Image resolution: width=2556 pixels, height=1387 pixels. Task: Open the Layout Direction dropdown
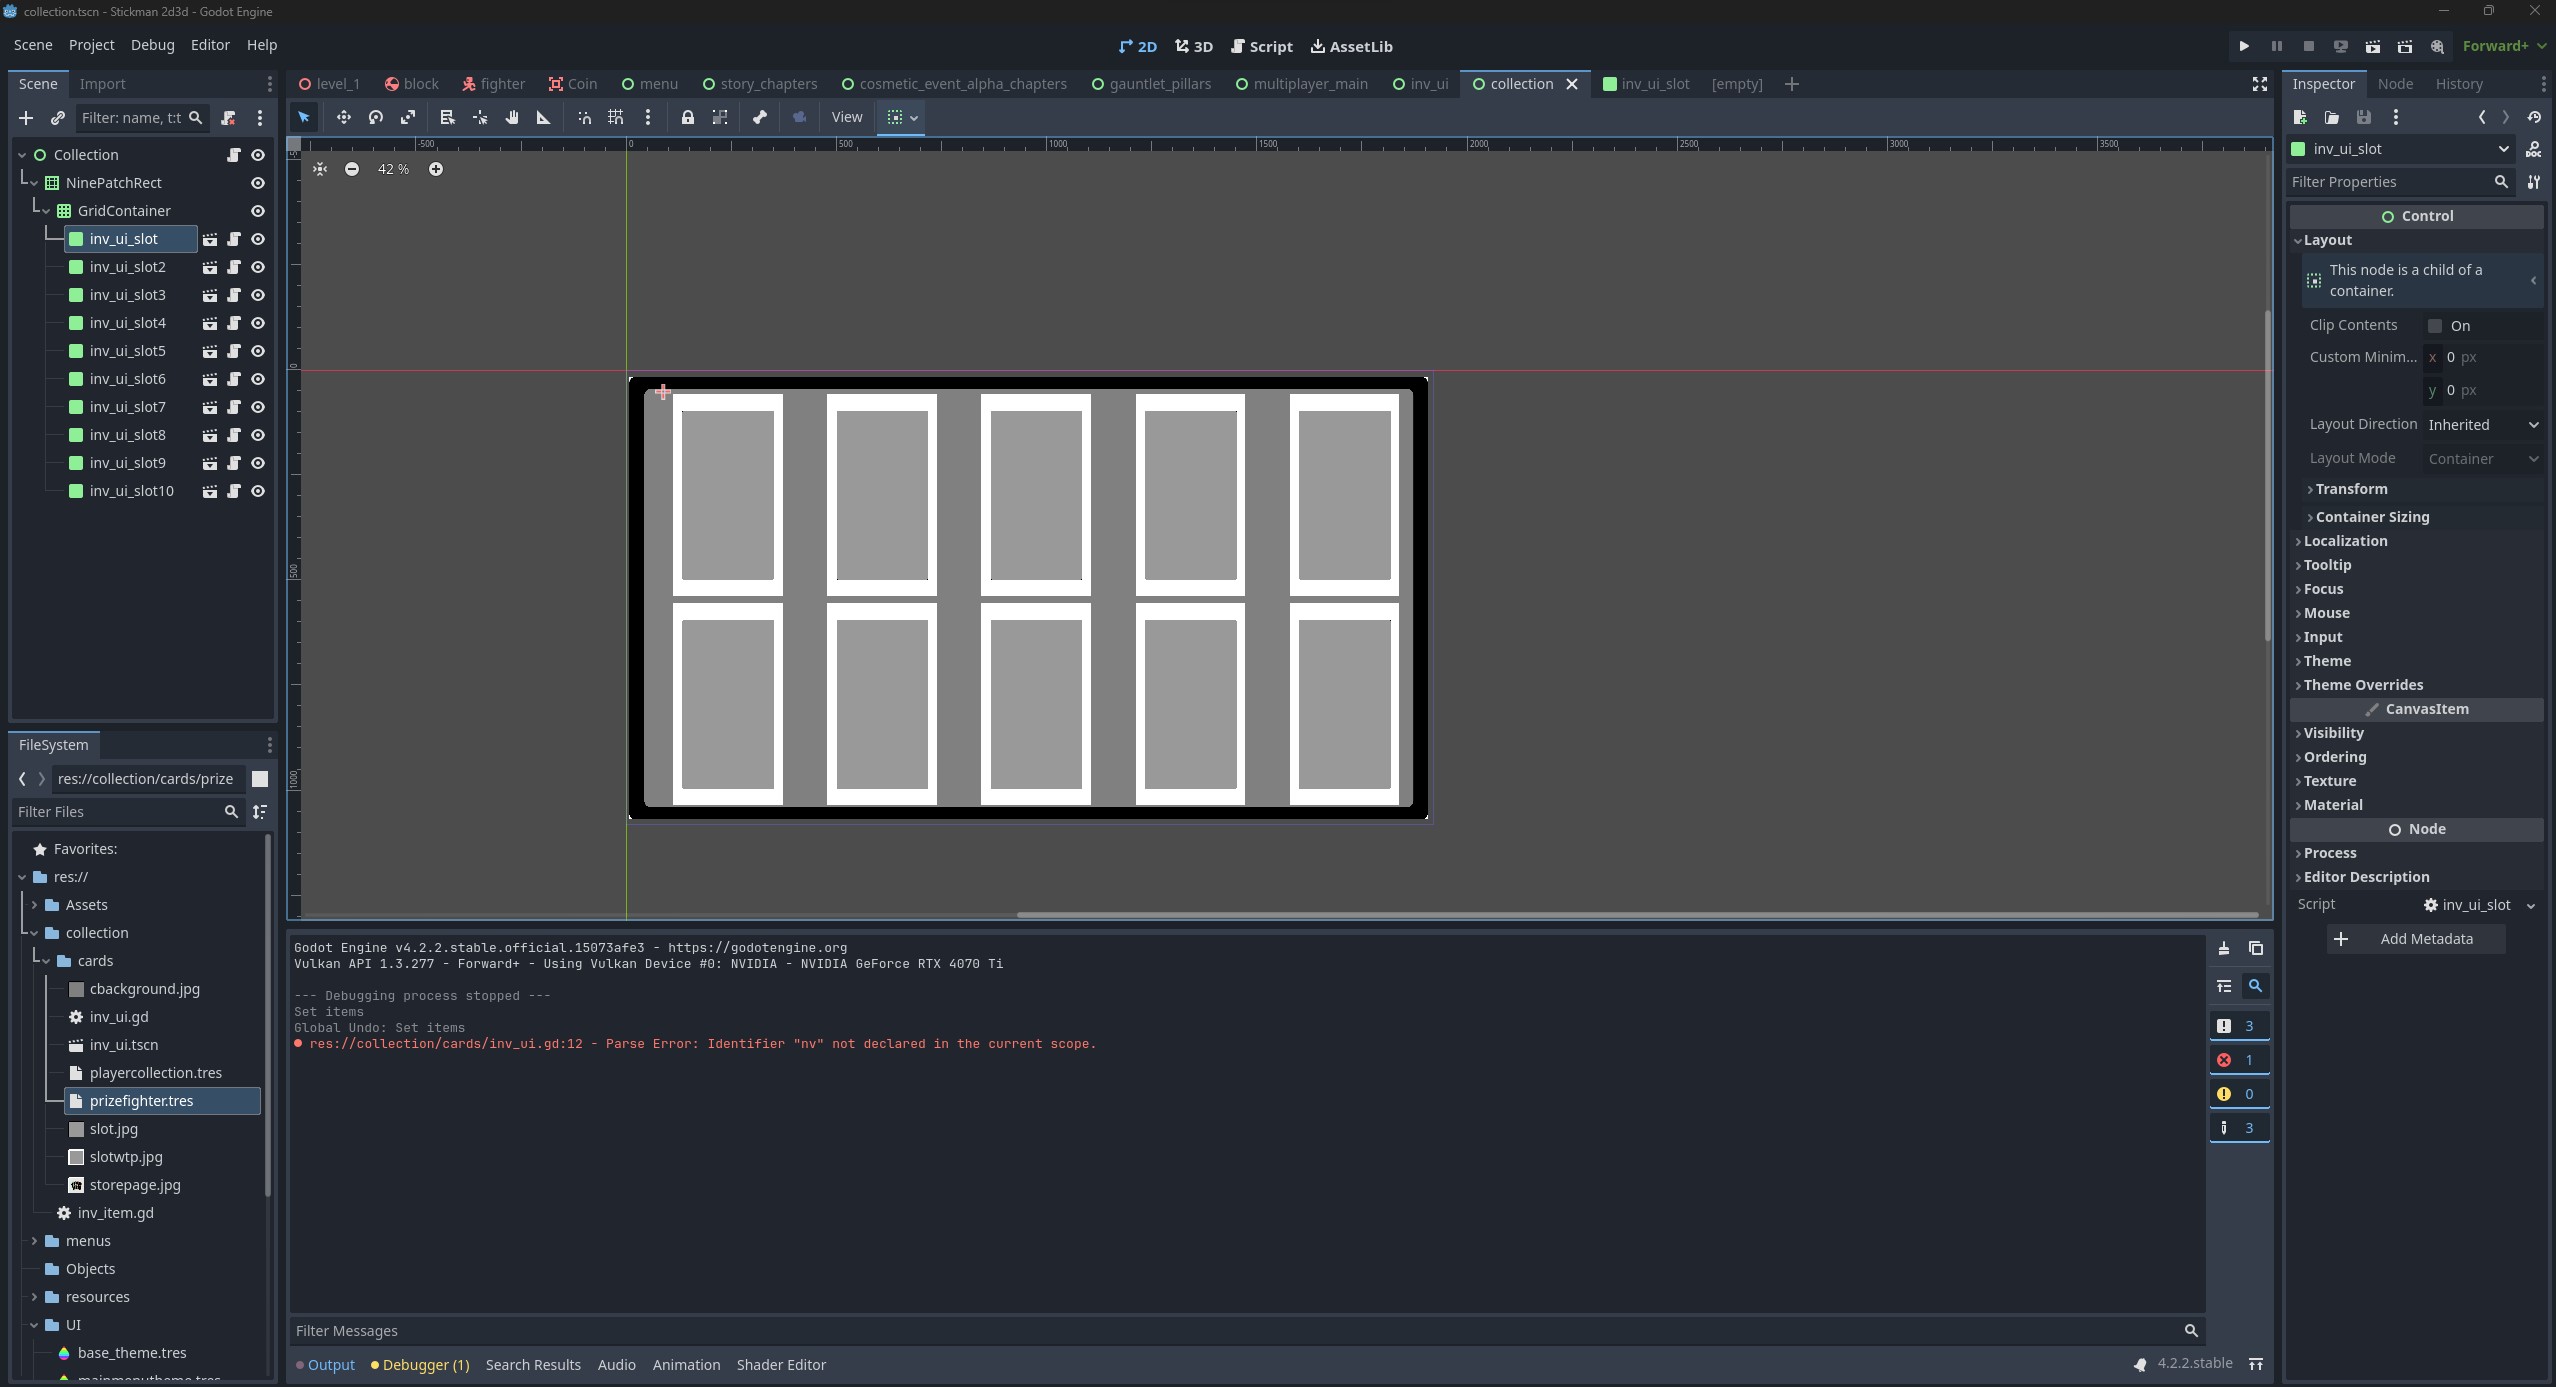[2482, 425]
